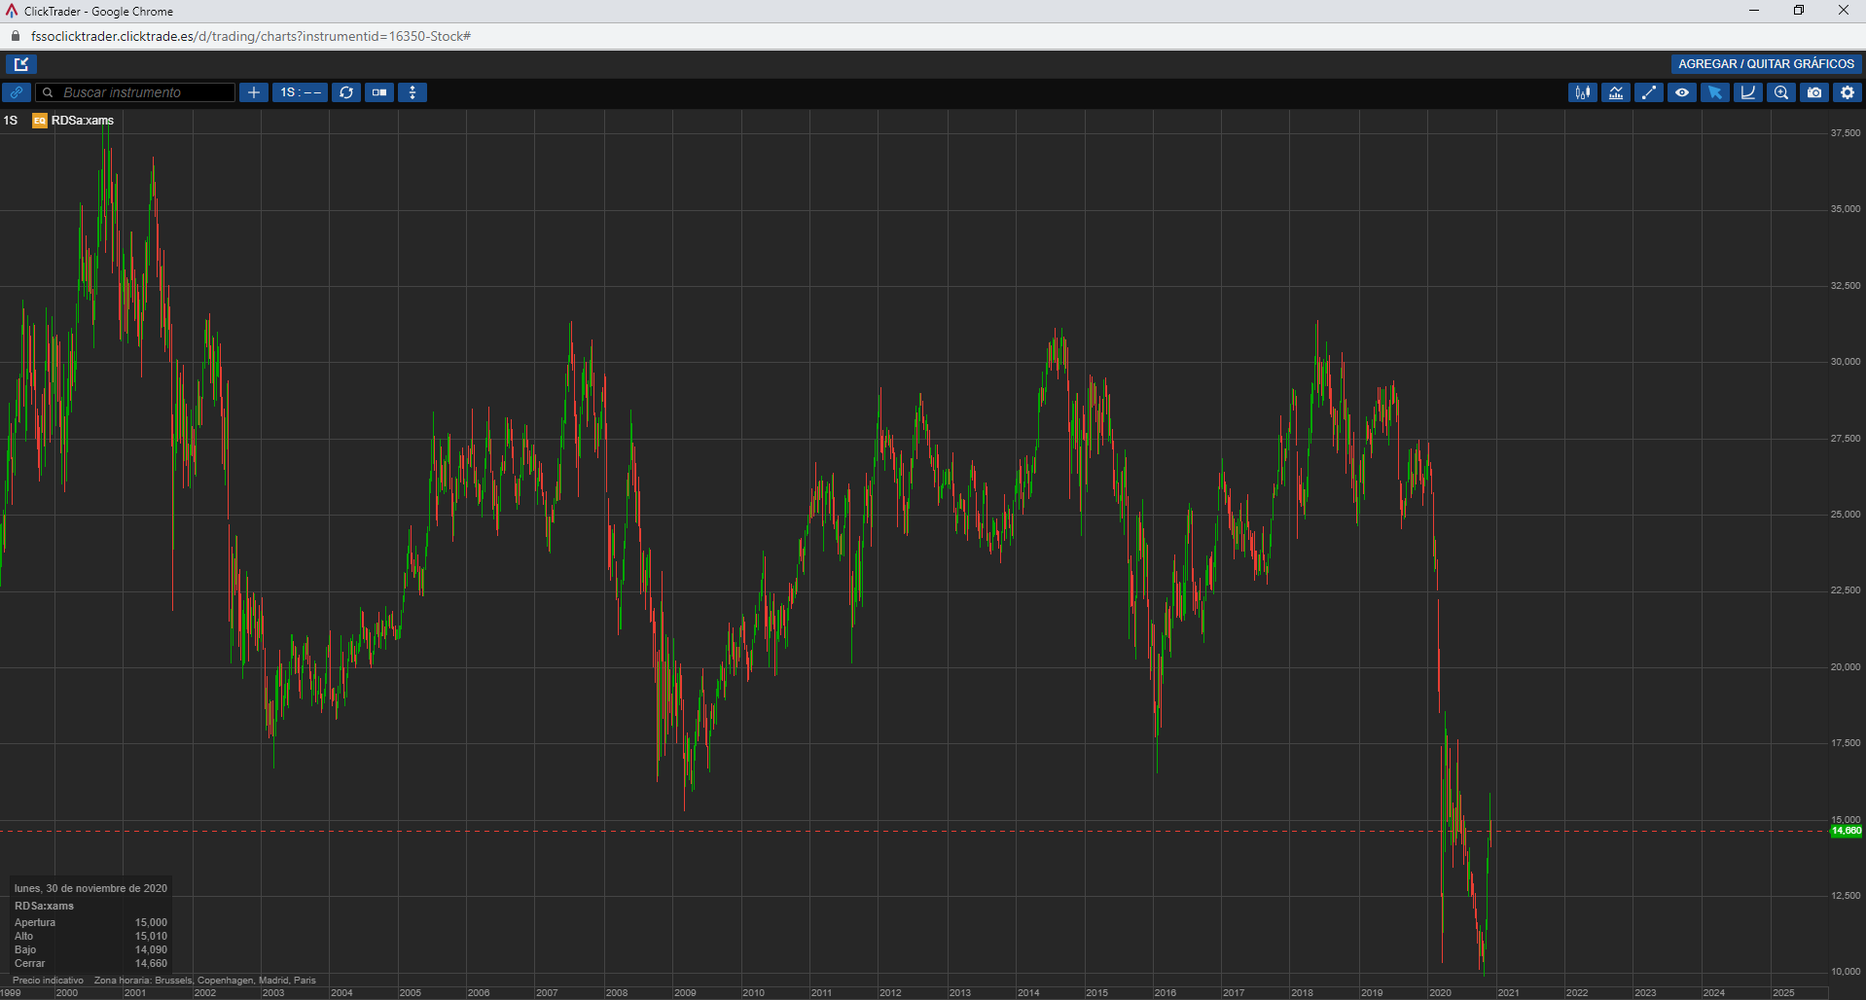
Task: Open the candlestick chart type selector
Action: (x=1582, y=93)
